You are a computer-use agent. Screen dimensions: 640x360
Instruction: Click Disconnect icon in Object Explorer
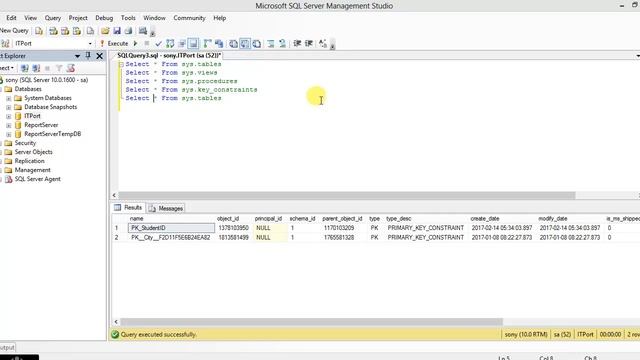36,68
